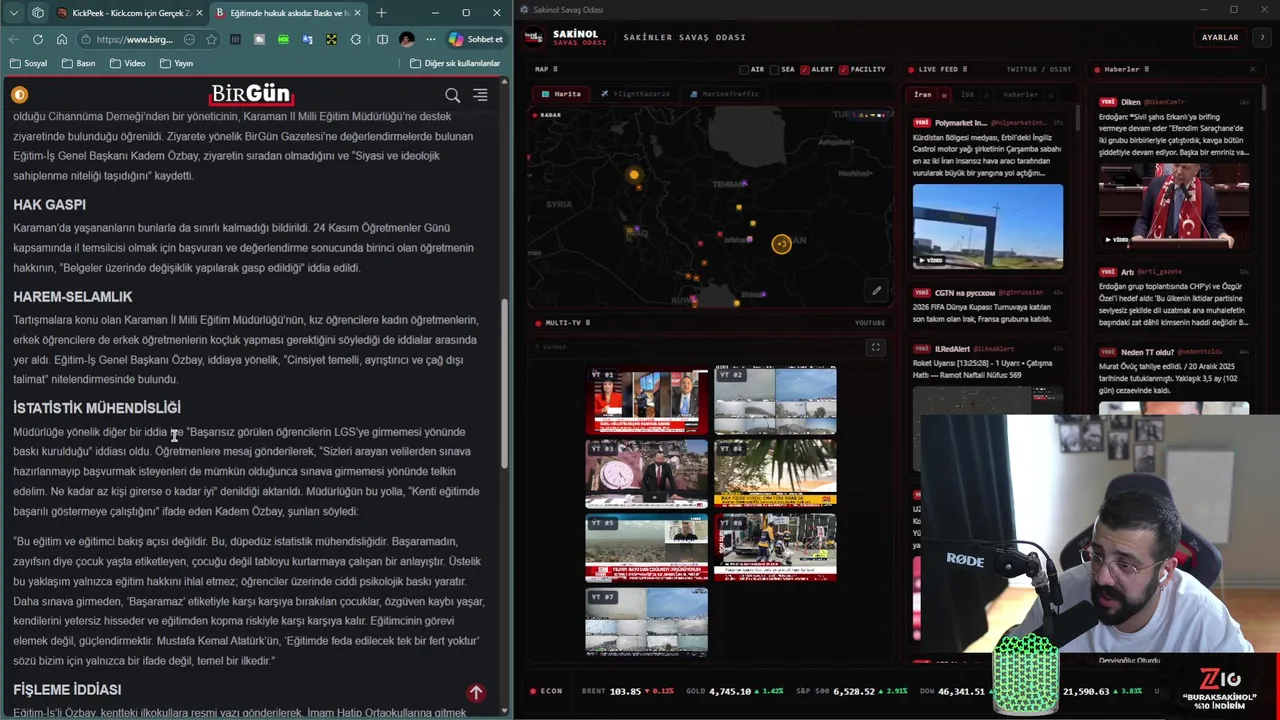Viewport: 1280px width, 720px height.
Task: Click the translate extension icon
Action: tap(307, 39)
